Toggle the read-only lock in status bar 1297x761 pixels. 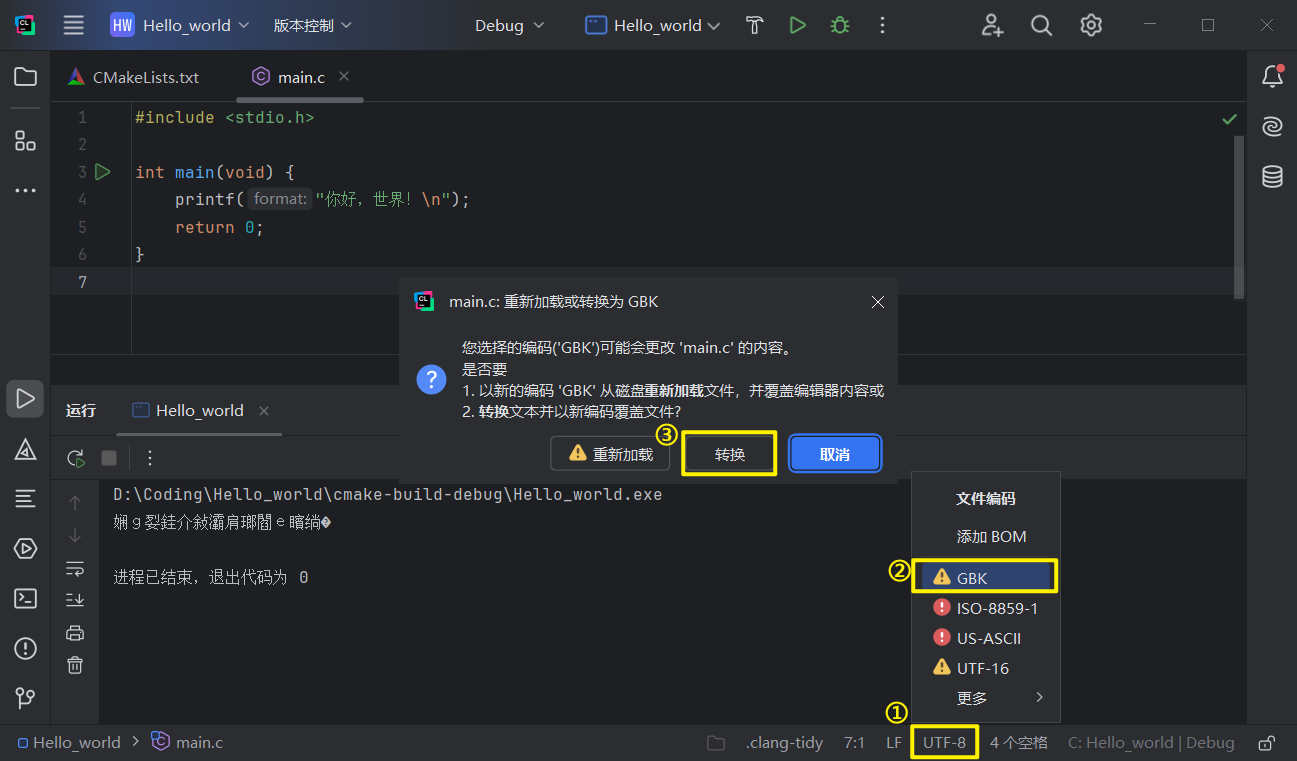coord(1266,742)
